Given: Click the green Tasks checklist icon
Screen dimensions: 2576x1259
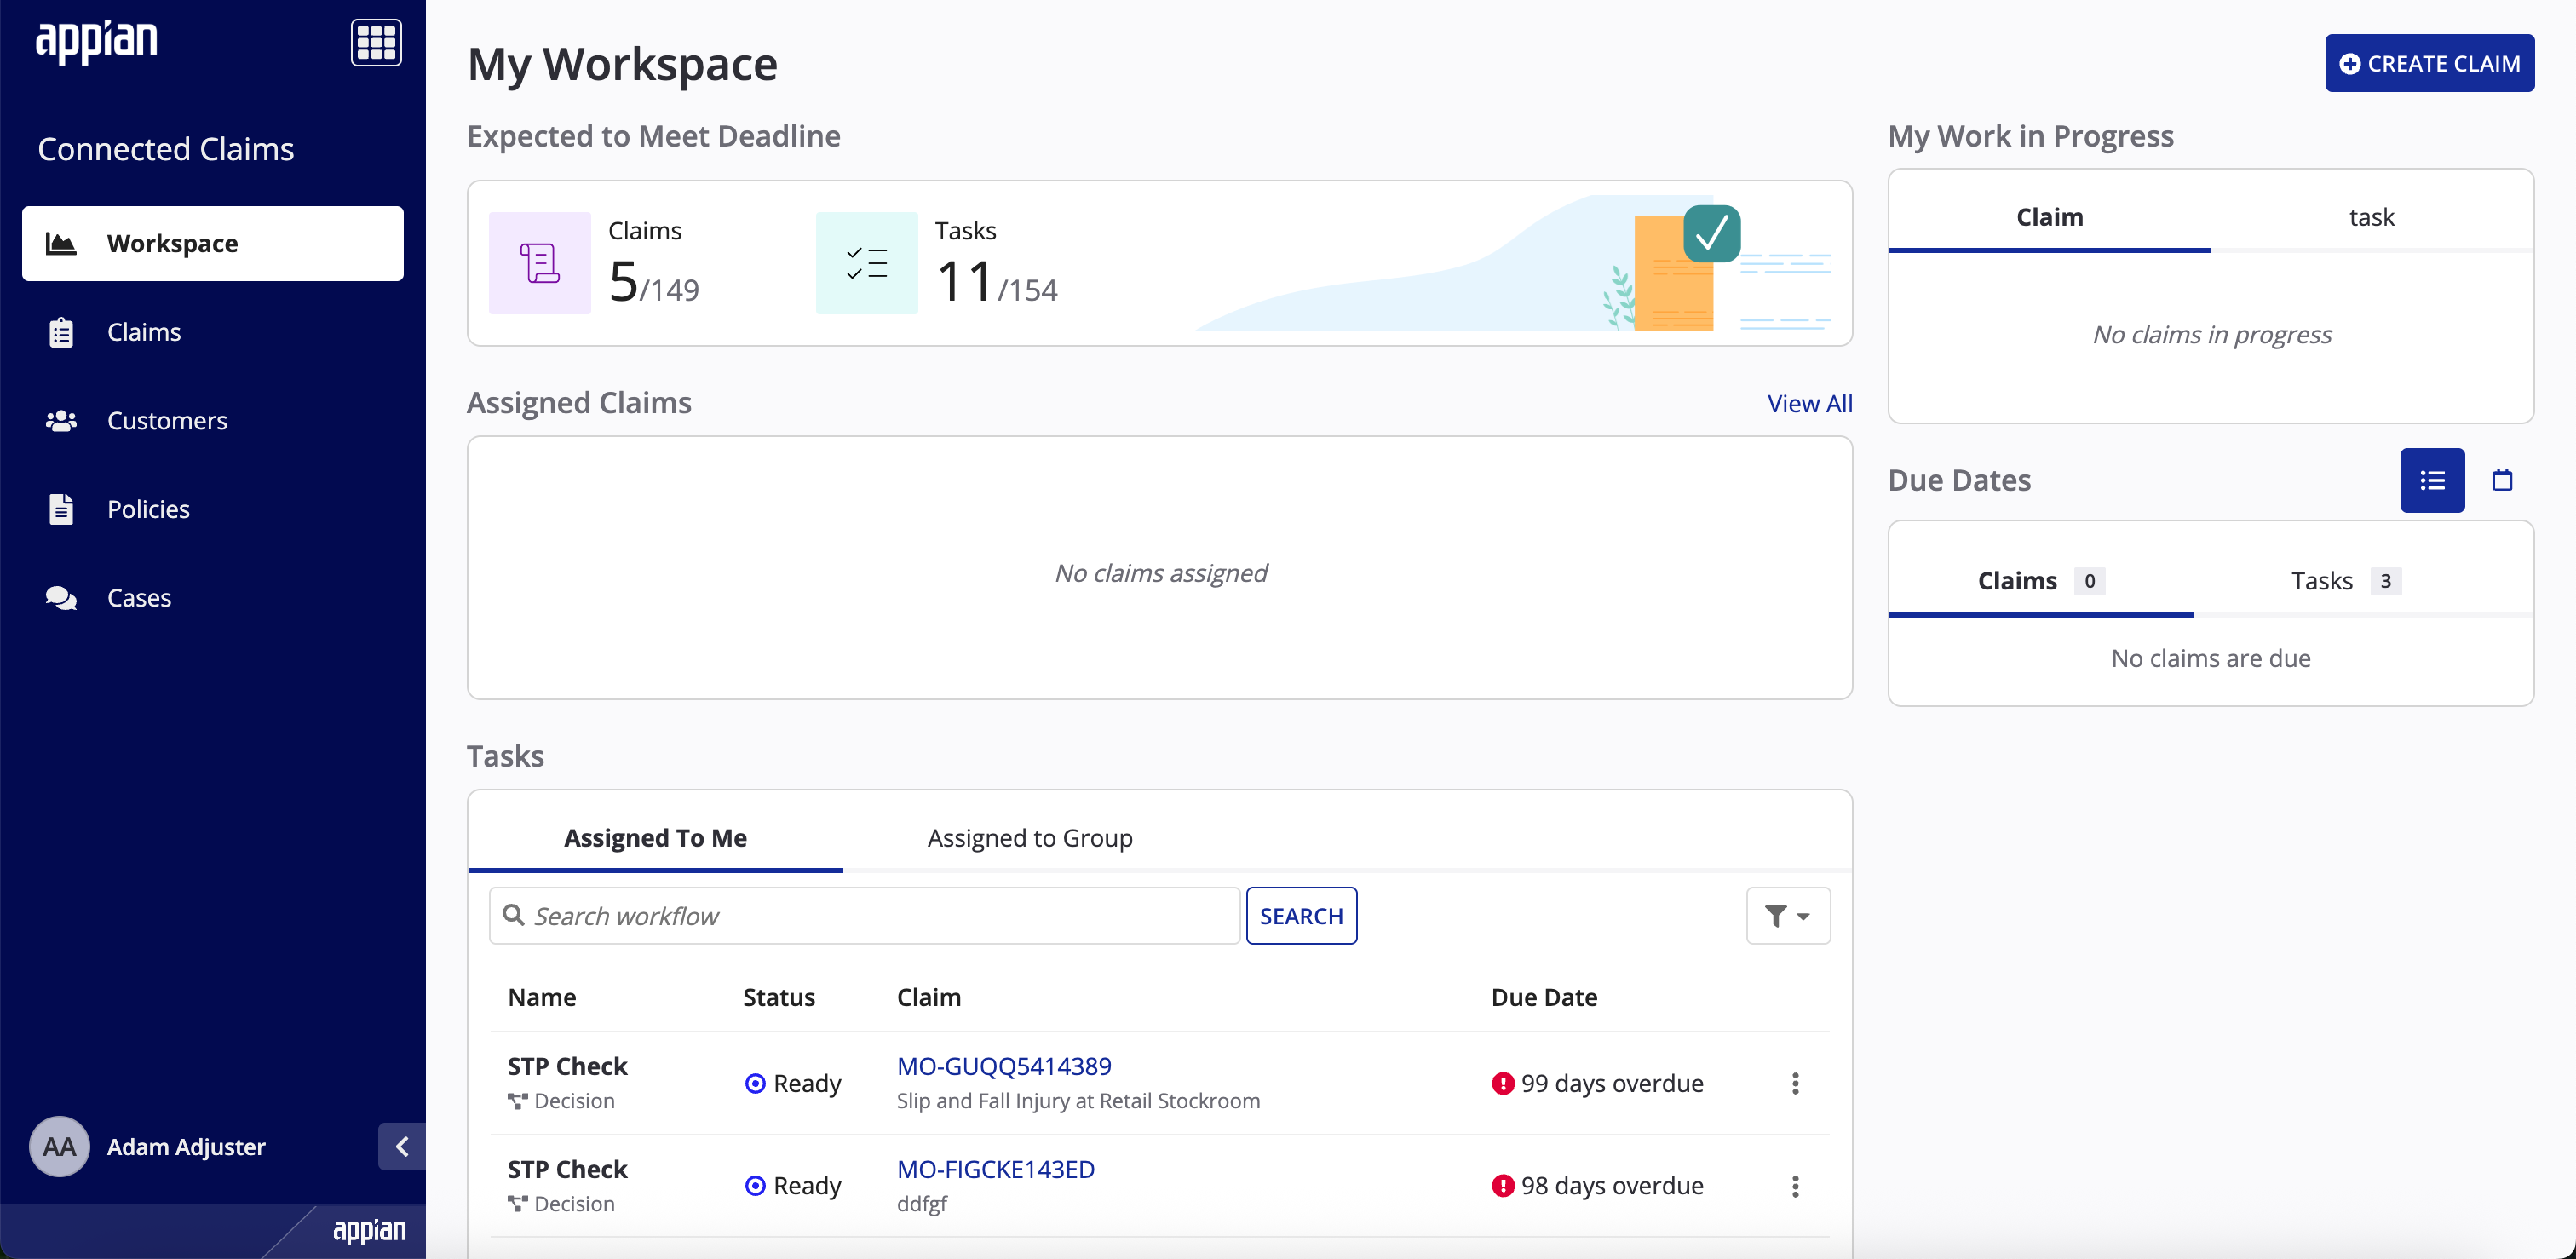Looking at the screenshot, I should coord(866,263).
